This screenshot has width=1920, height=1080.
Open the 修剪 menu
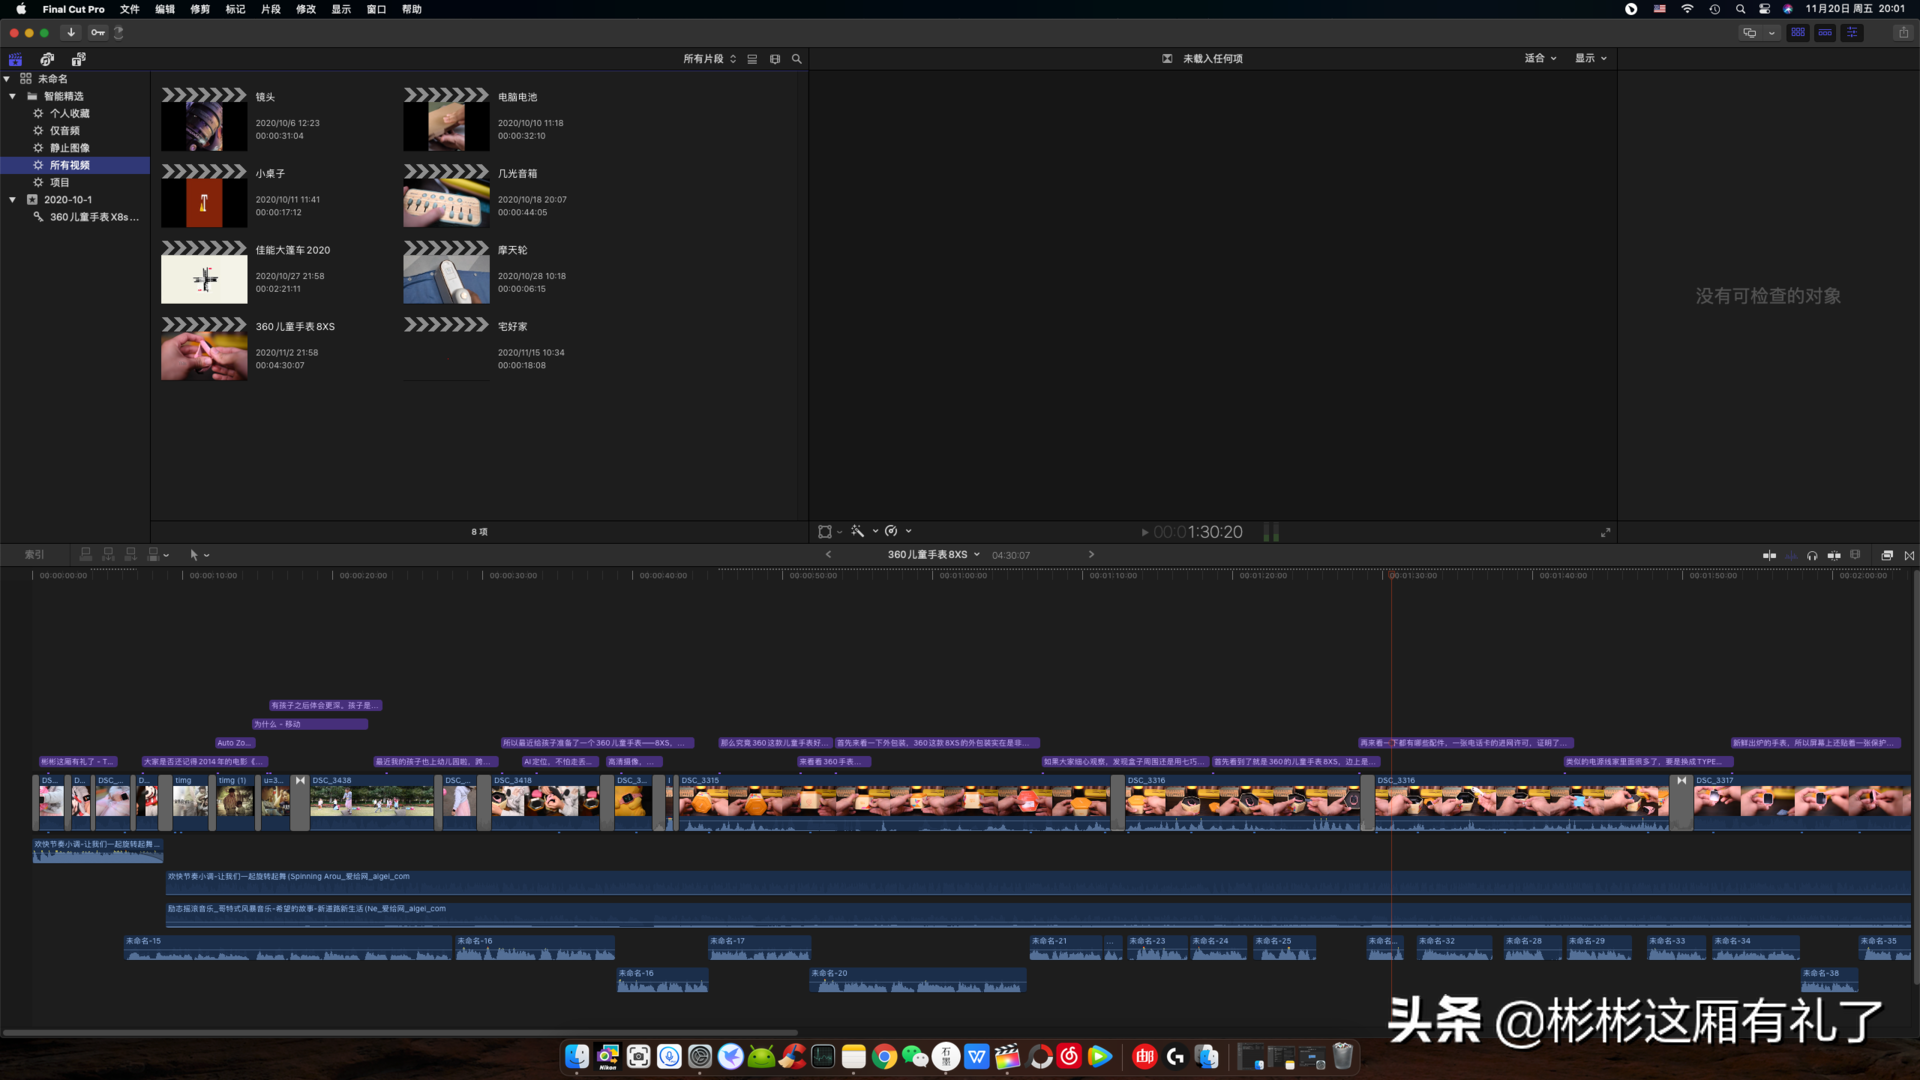[200, 9]
